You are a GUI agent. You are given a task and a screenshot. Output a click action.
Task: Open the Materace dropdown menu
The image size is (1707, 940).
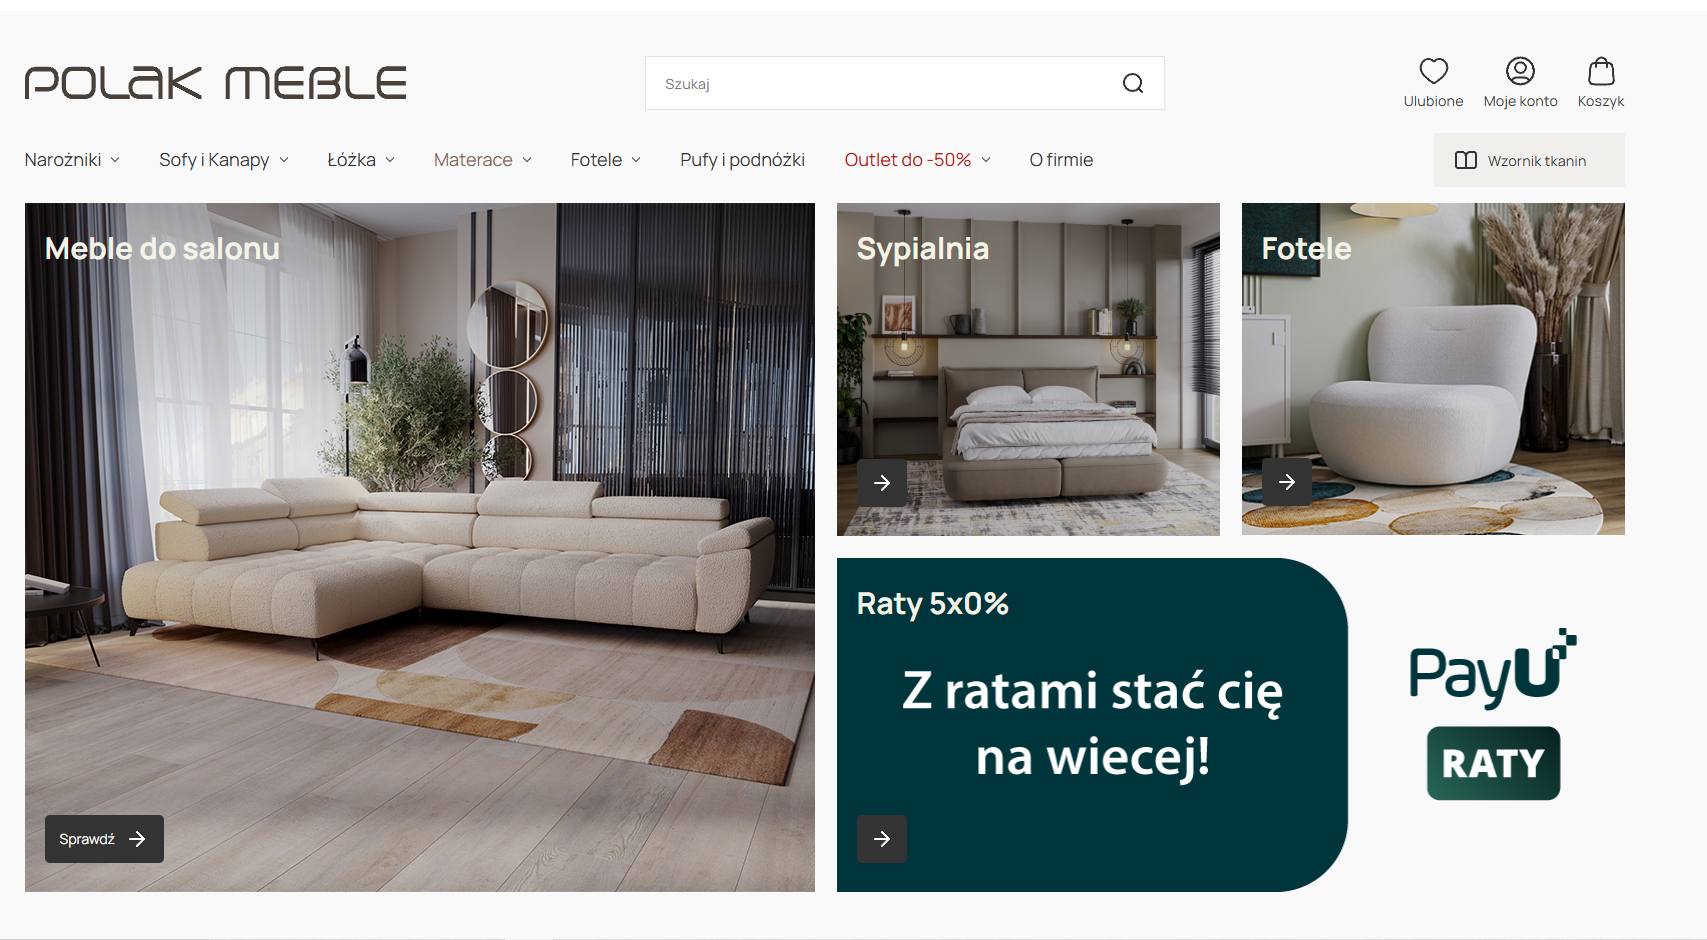point(482,160)
